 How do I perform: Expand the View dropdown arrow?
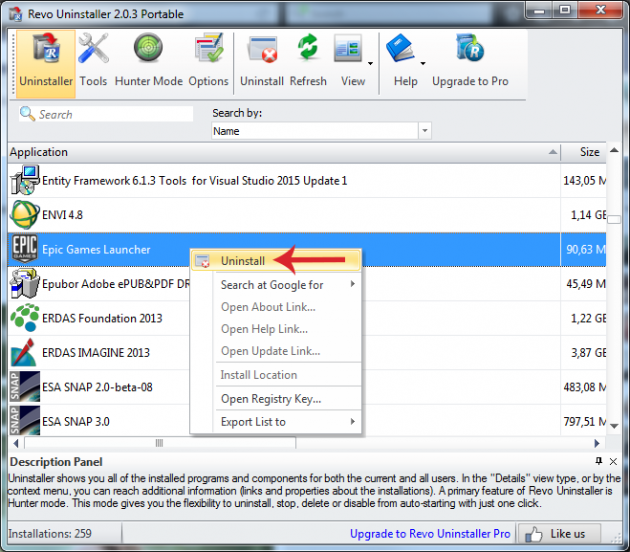(370, 62)
